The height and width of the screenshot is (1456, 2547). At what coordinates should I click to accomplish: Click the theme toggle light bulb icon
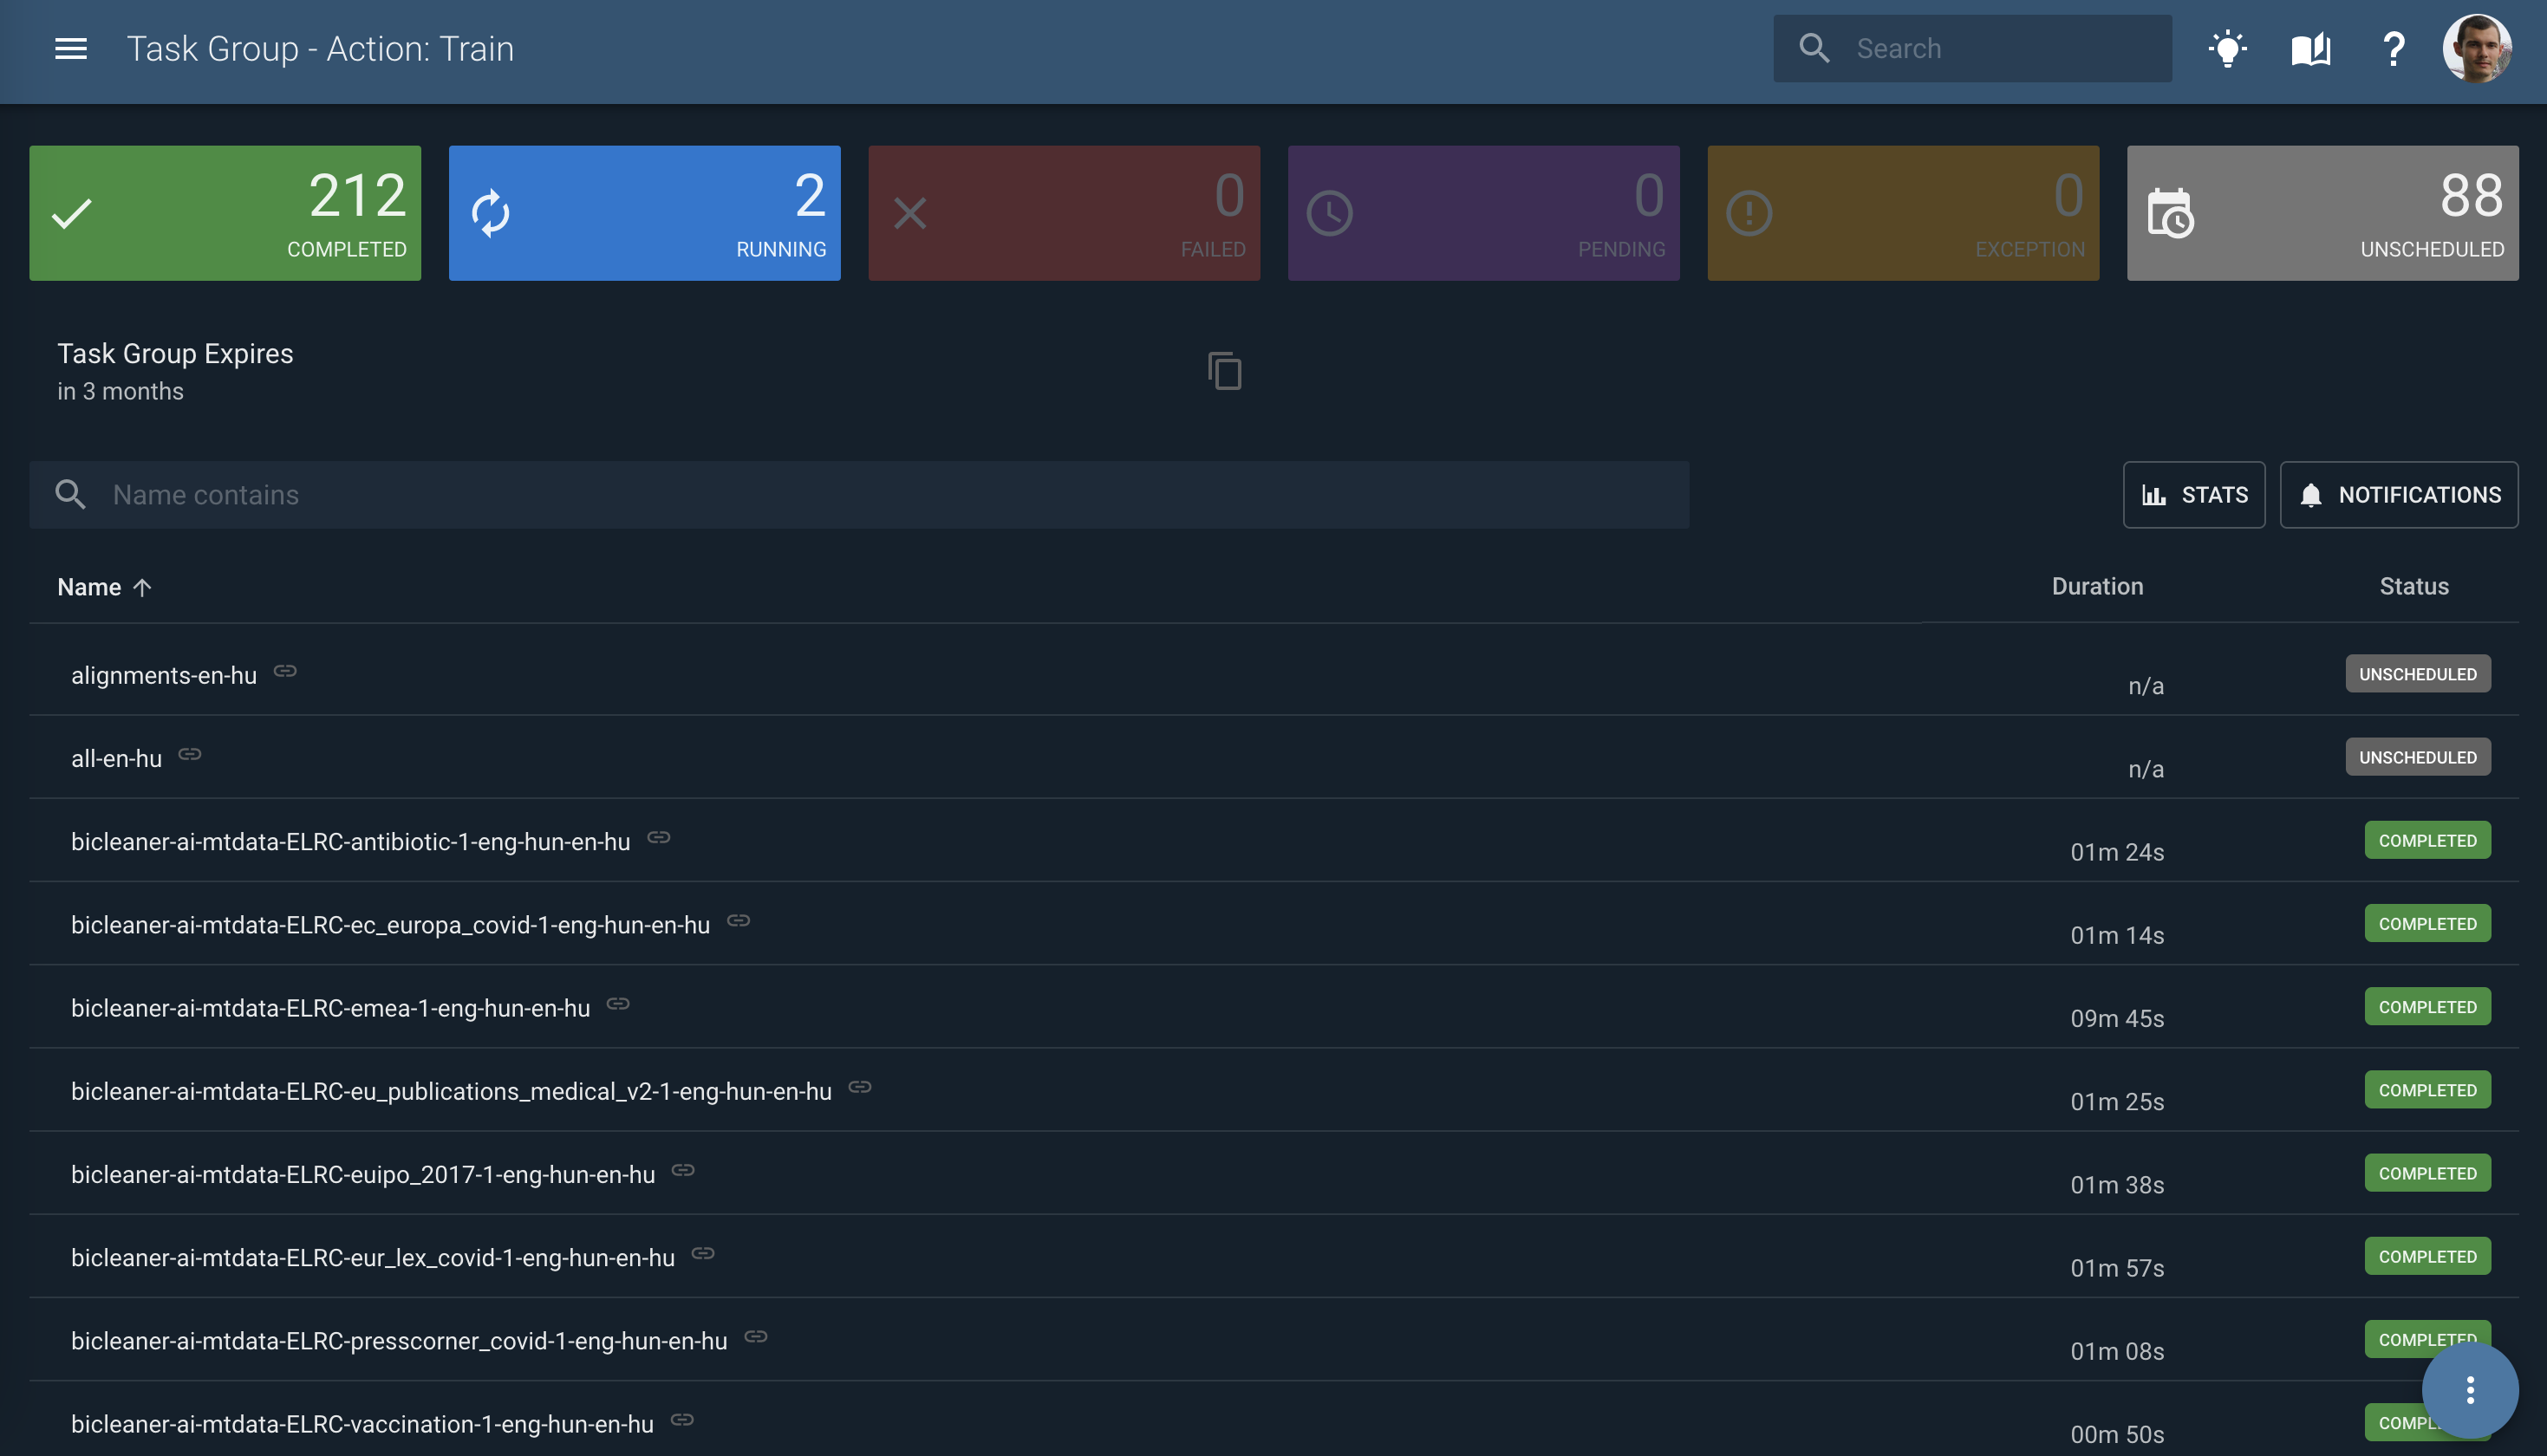(2229, 47)
